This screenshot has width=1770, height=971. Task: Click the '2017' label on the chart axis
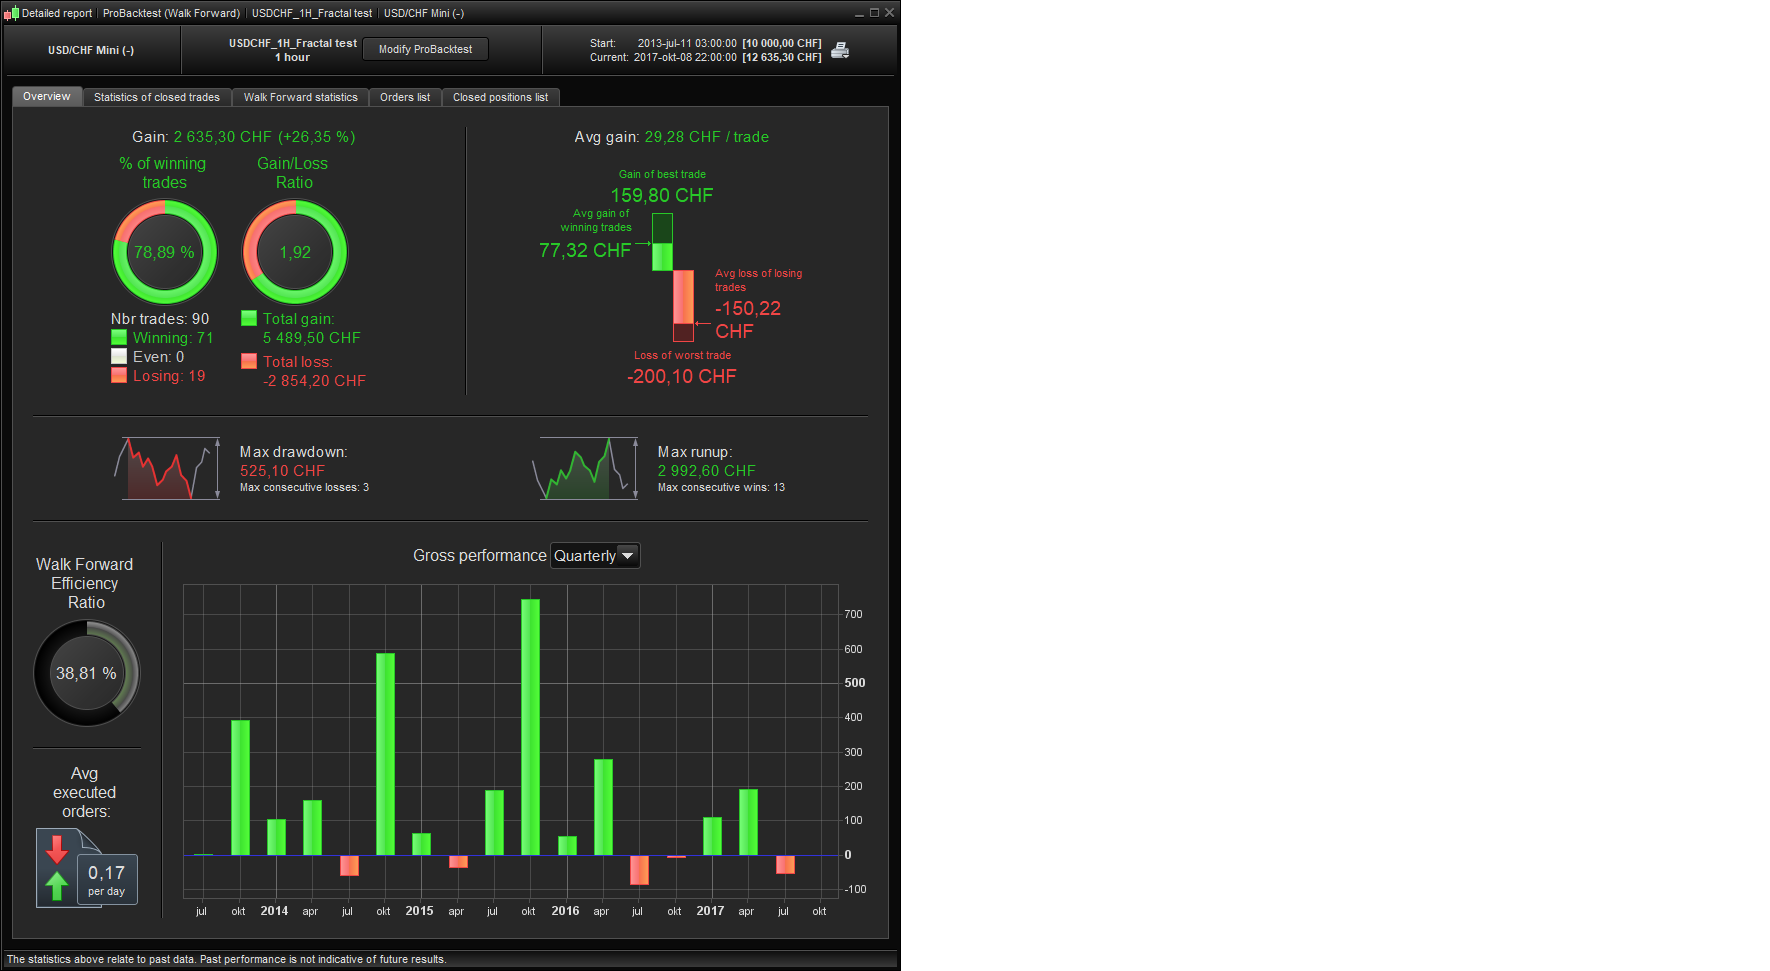click(710, 911)
